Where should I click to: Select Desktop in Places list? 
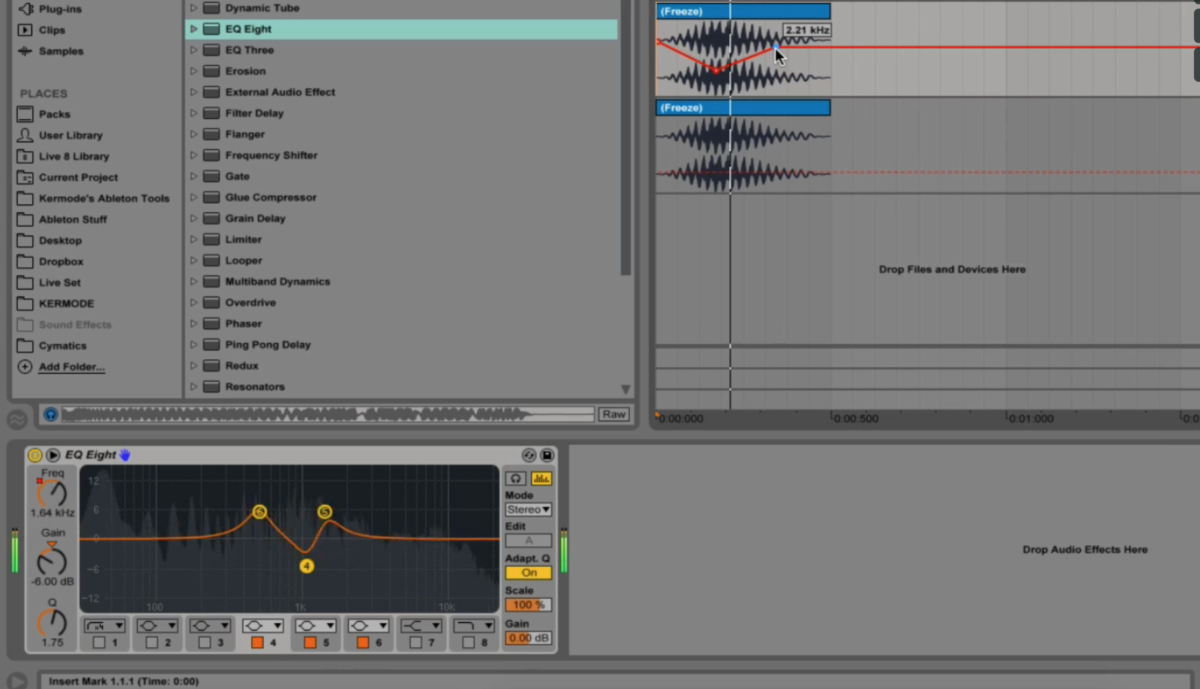60,240
